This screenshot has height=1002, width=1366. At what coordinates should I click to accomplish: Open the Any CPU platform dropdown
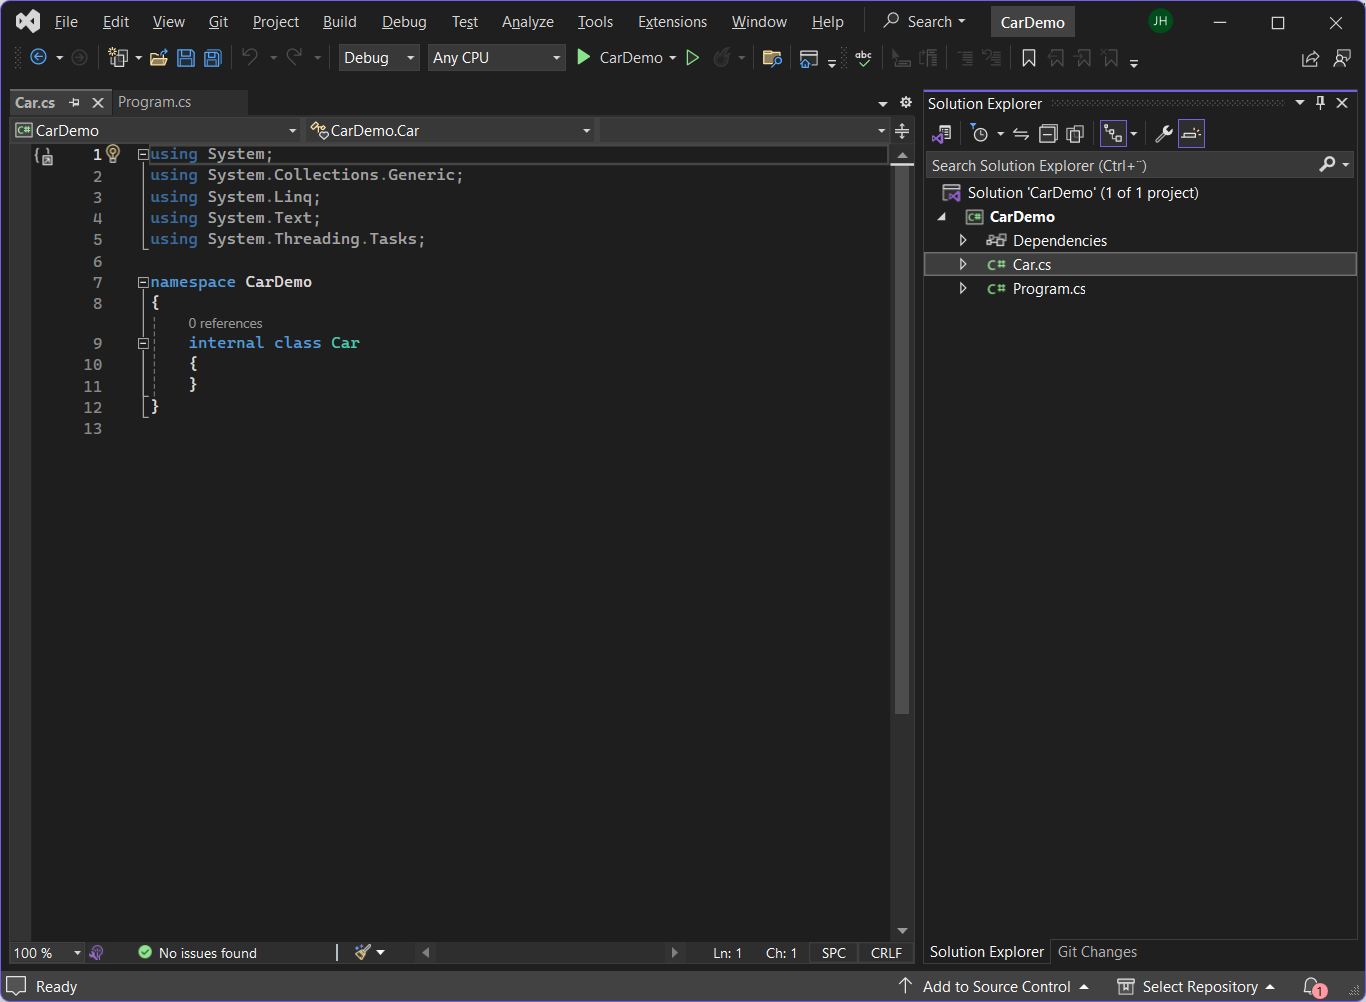coord(496,58)
